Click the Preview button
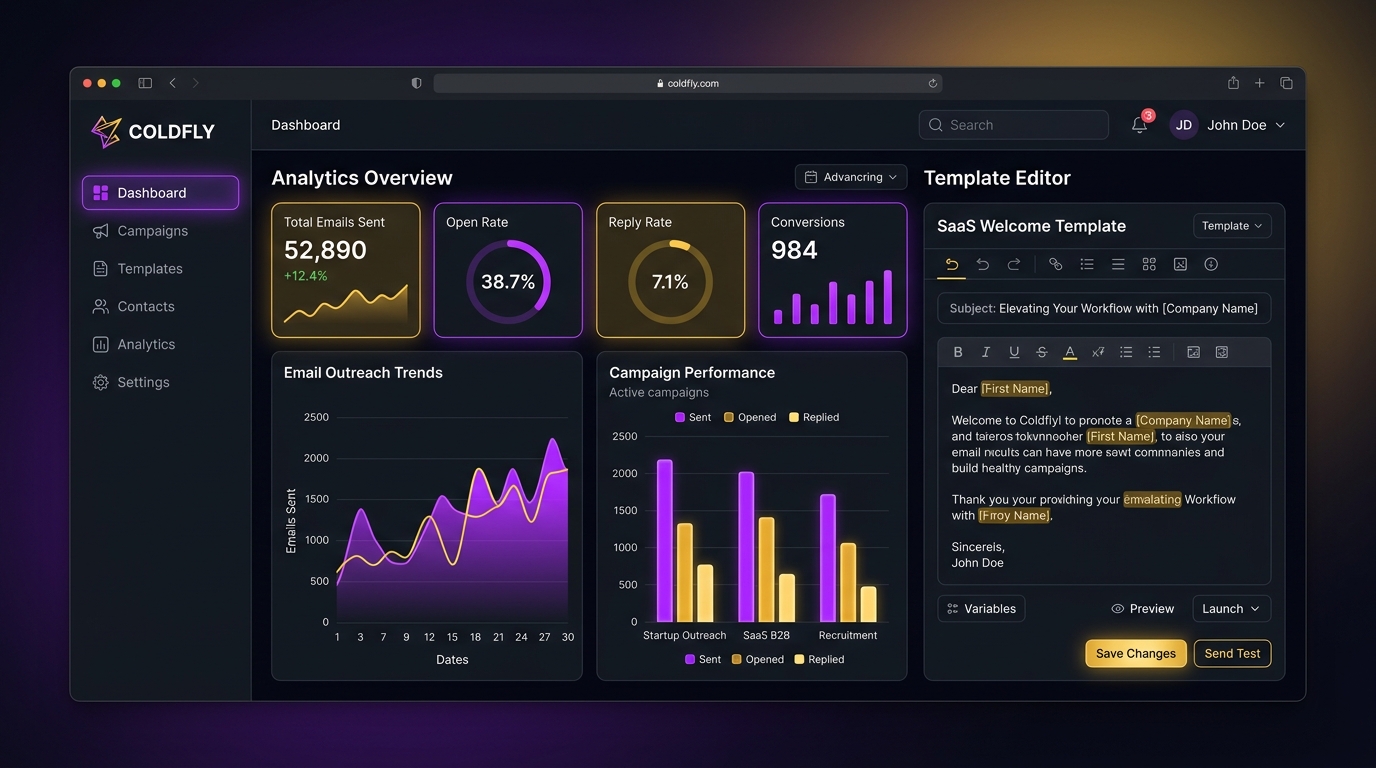 click(1143, 608)
